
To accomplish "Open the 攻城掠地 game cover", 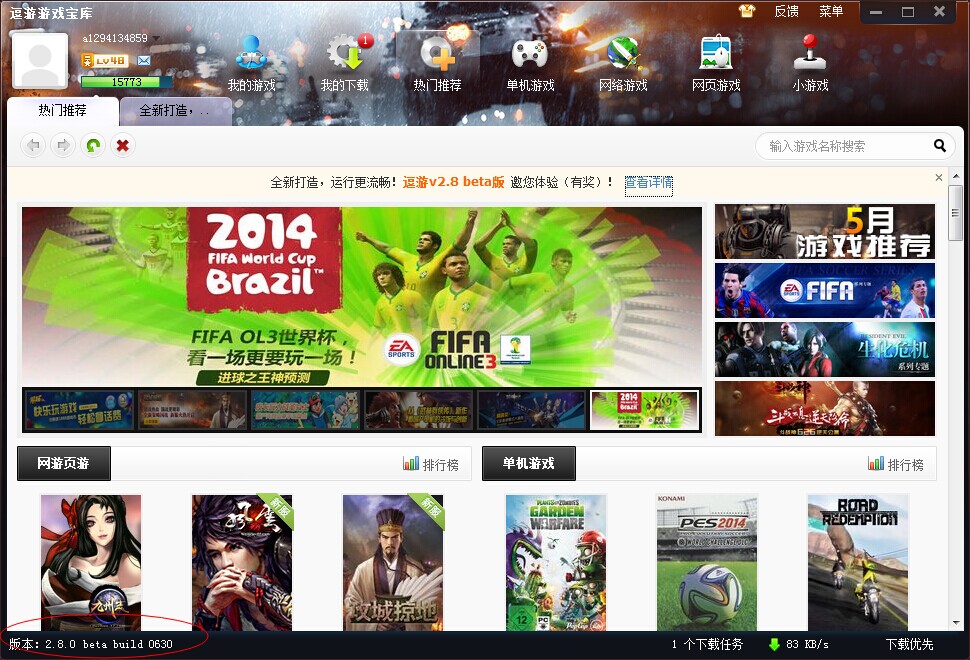I will 393,562.
